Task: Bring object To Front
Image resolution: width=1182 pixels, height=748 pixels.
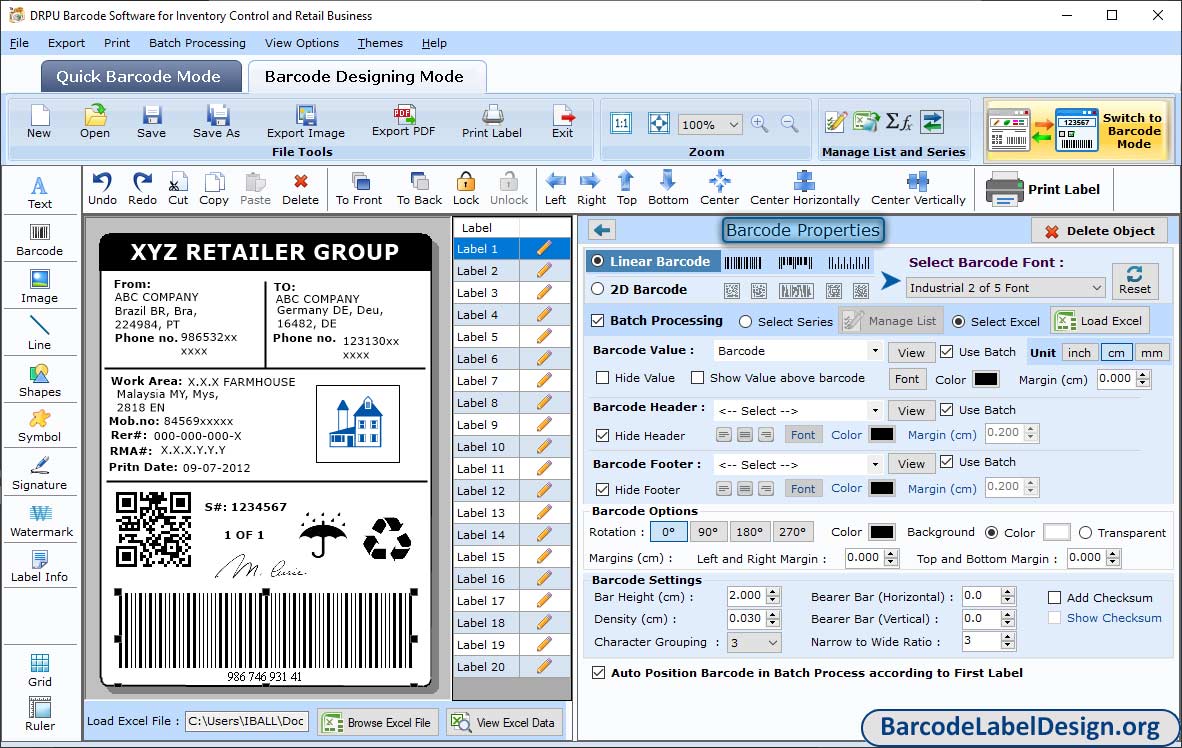Action: 359,189
